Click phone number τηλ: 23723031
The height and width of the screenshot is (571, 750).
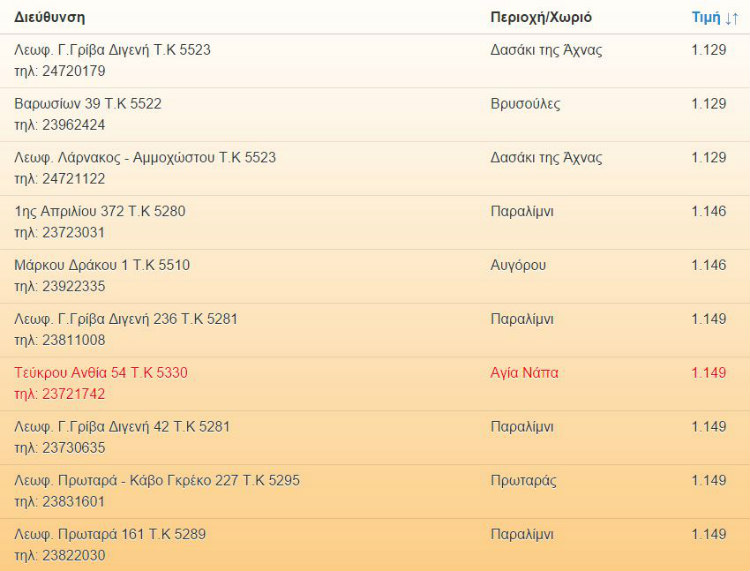60,233
